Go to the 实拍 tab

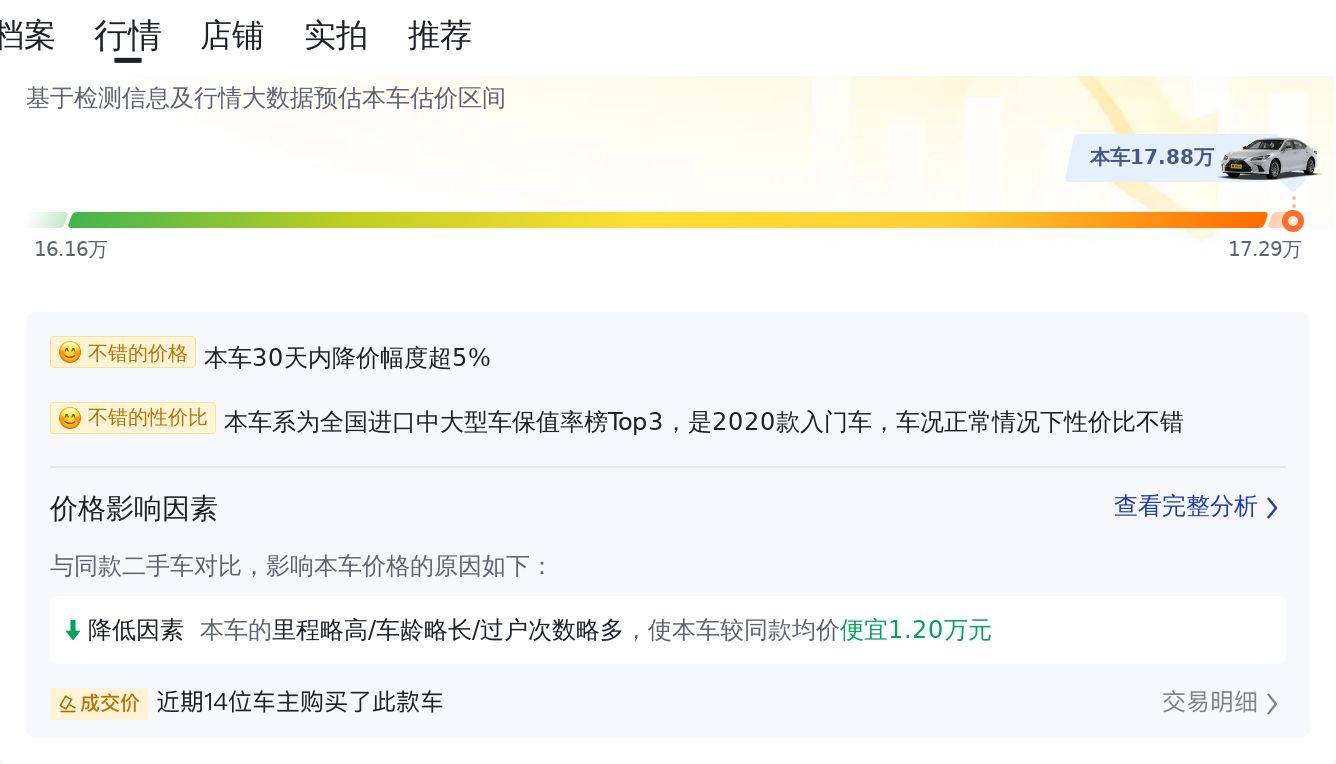point(336,36)
